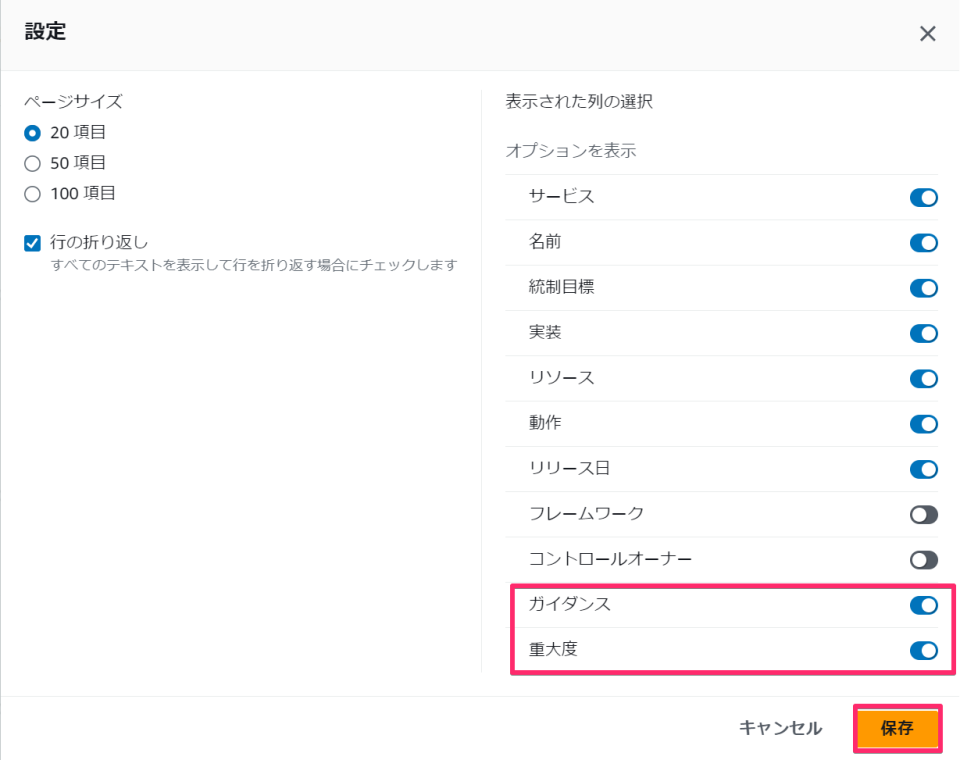Disable the 動作 column toggle
960x760 pixels.
tap(923, 424)
